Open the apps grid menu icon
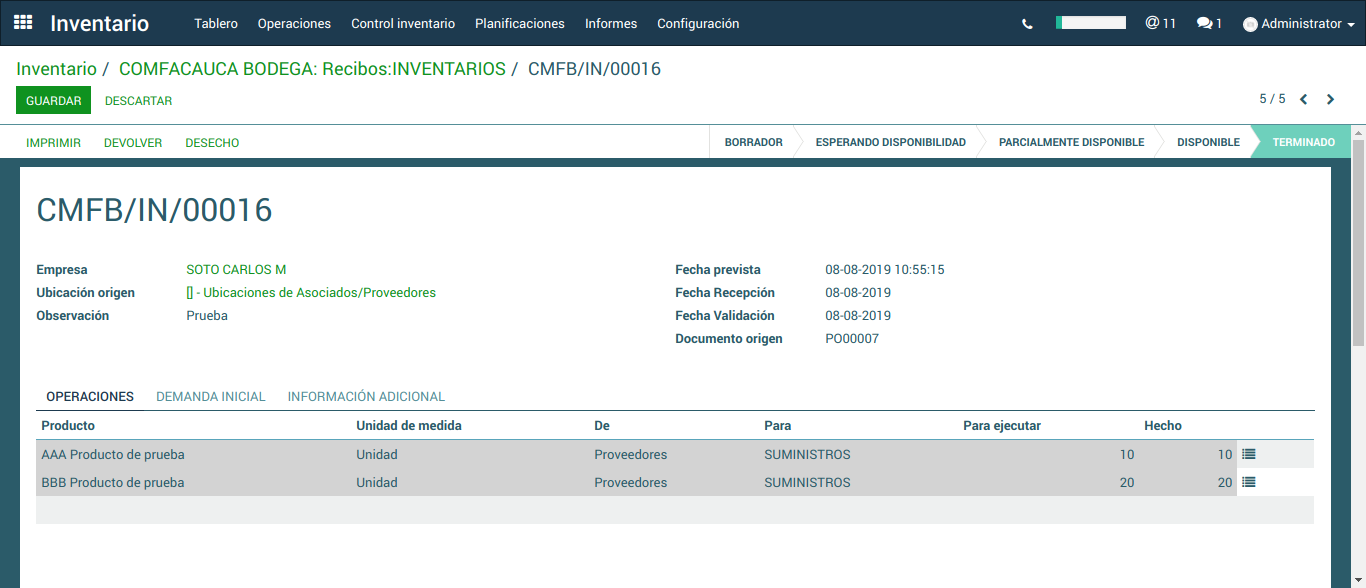 point(23,23)
